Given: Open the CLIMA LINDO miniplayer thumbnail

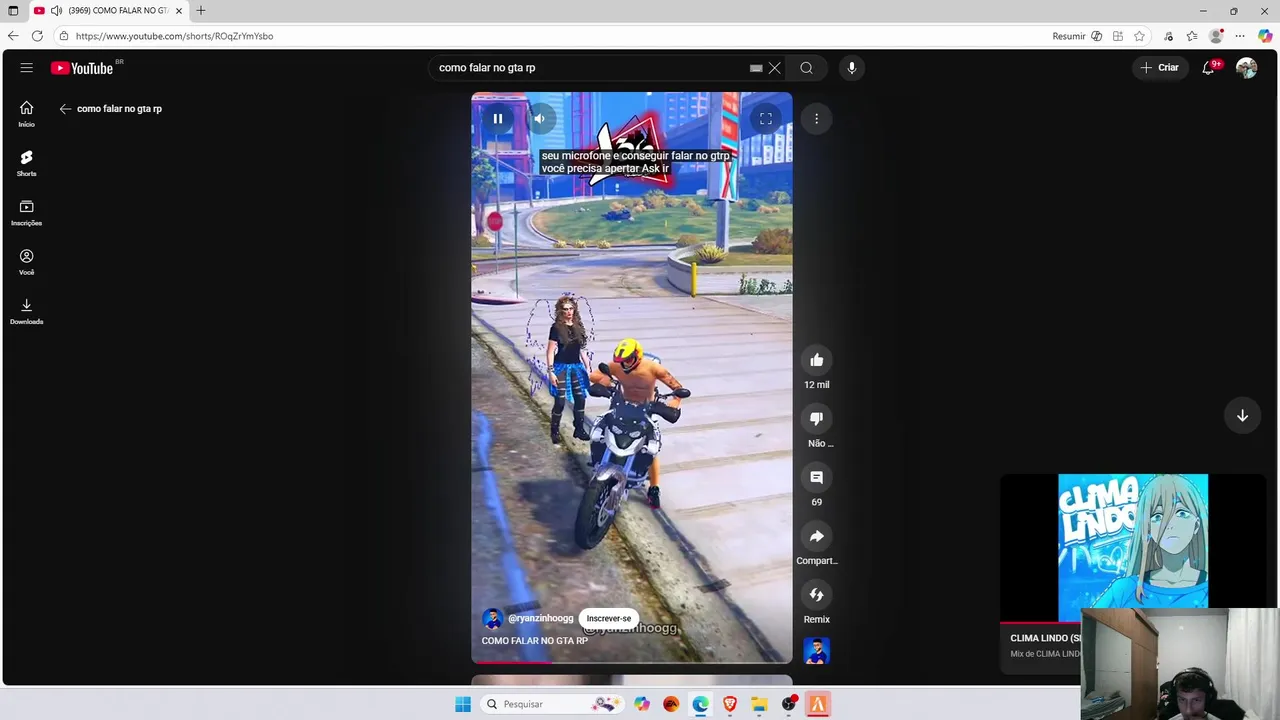Looking at the screenshot, I should (1133, 548).
